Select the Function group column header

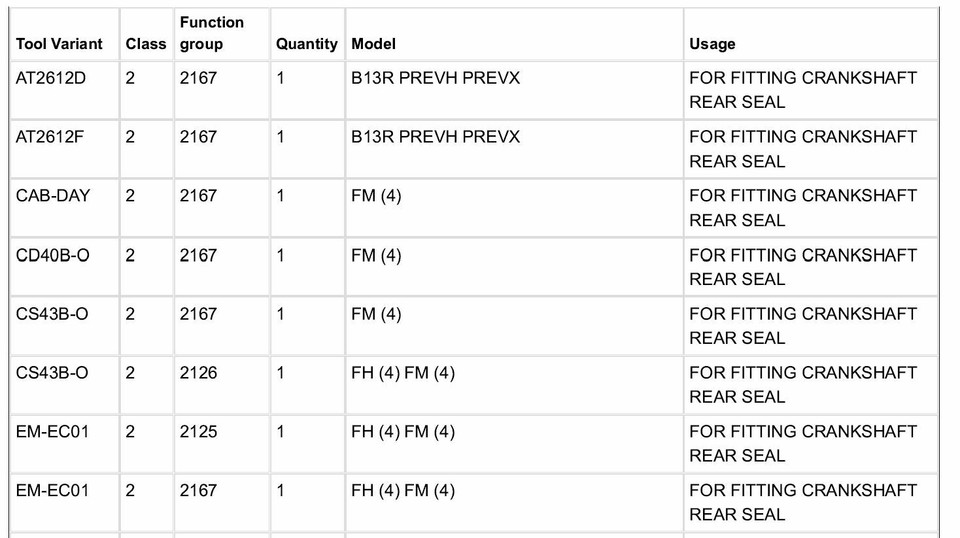(211, 33)
